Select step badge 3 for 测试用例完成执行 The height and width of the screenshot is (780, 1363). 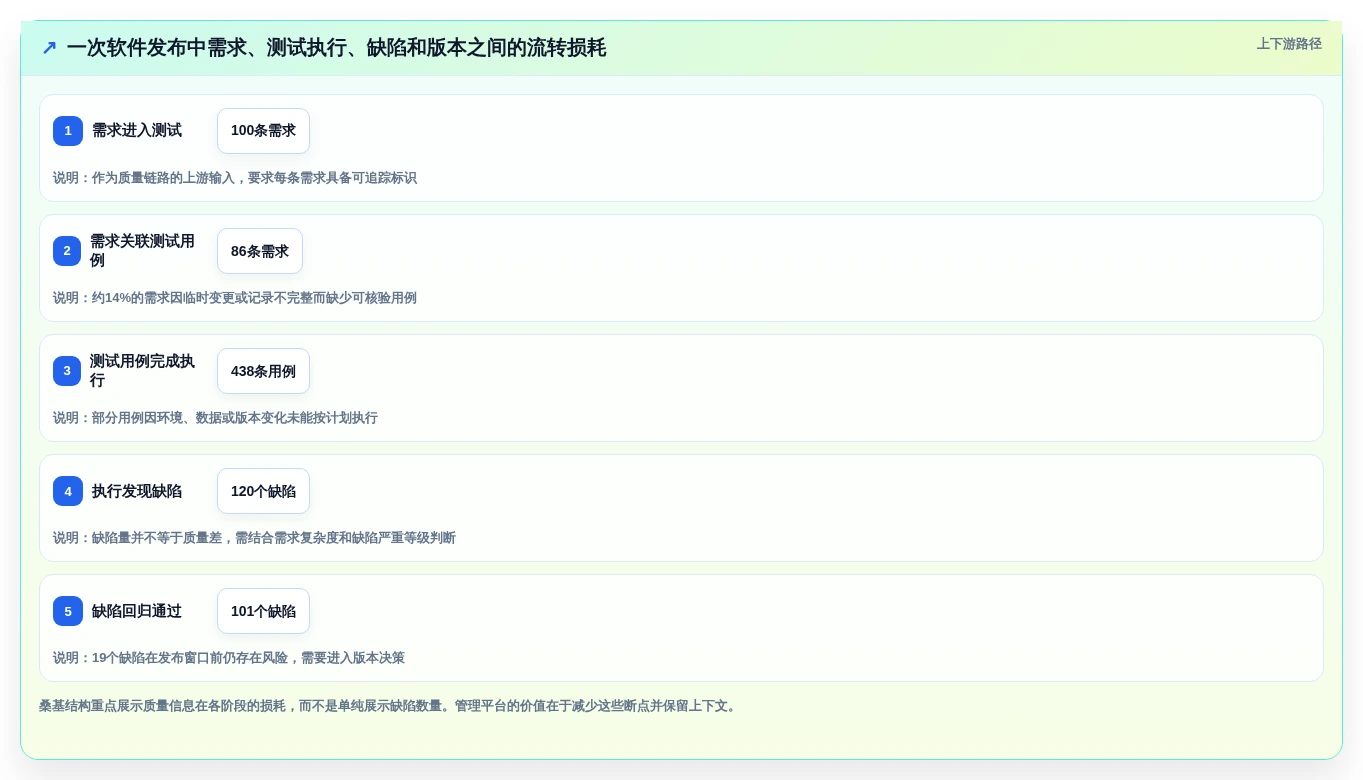[x=67, y=371]
